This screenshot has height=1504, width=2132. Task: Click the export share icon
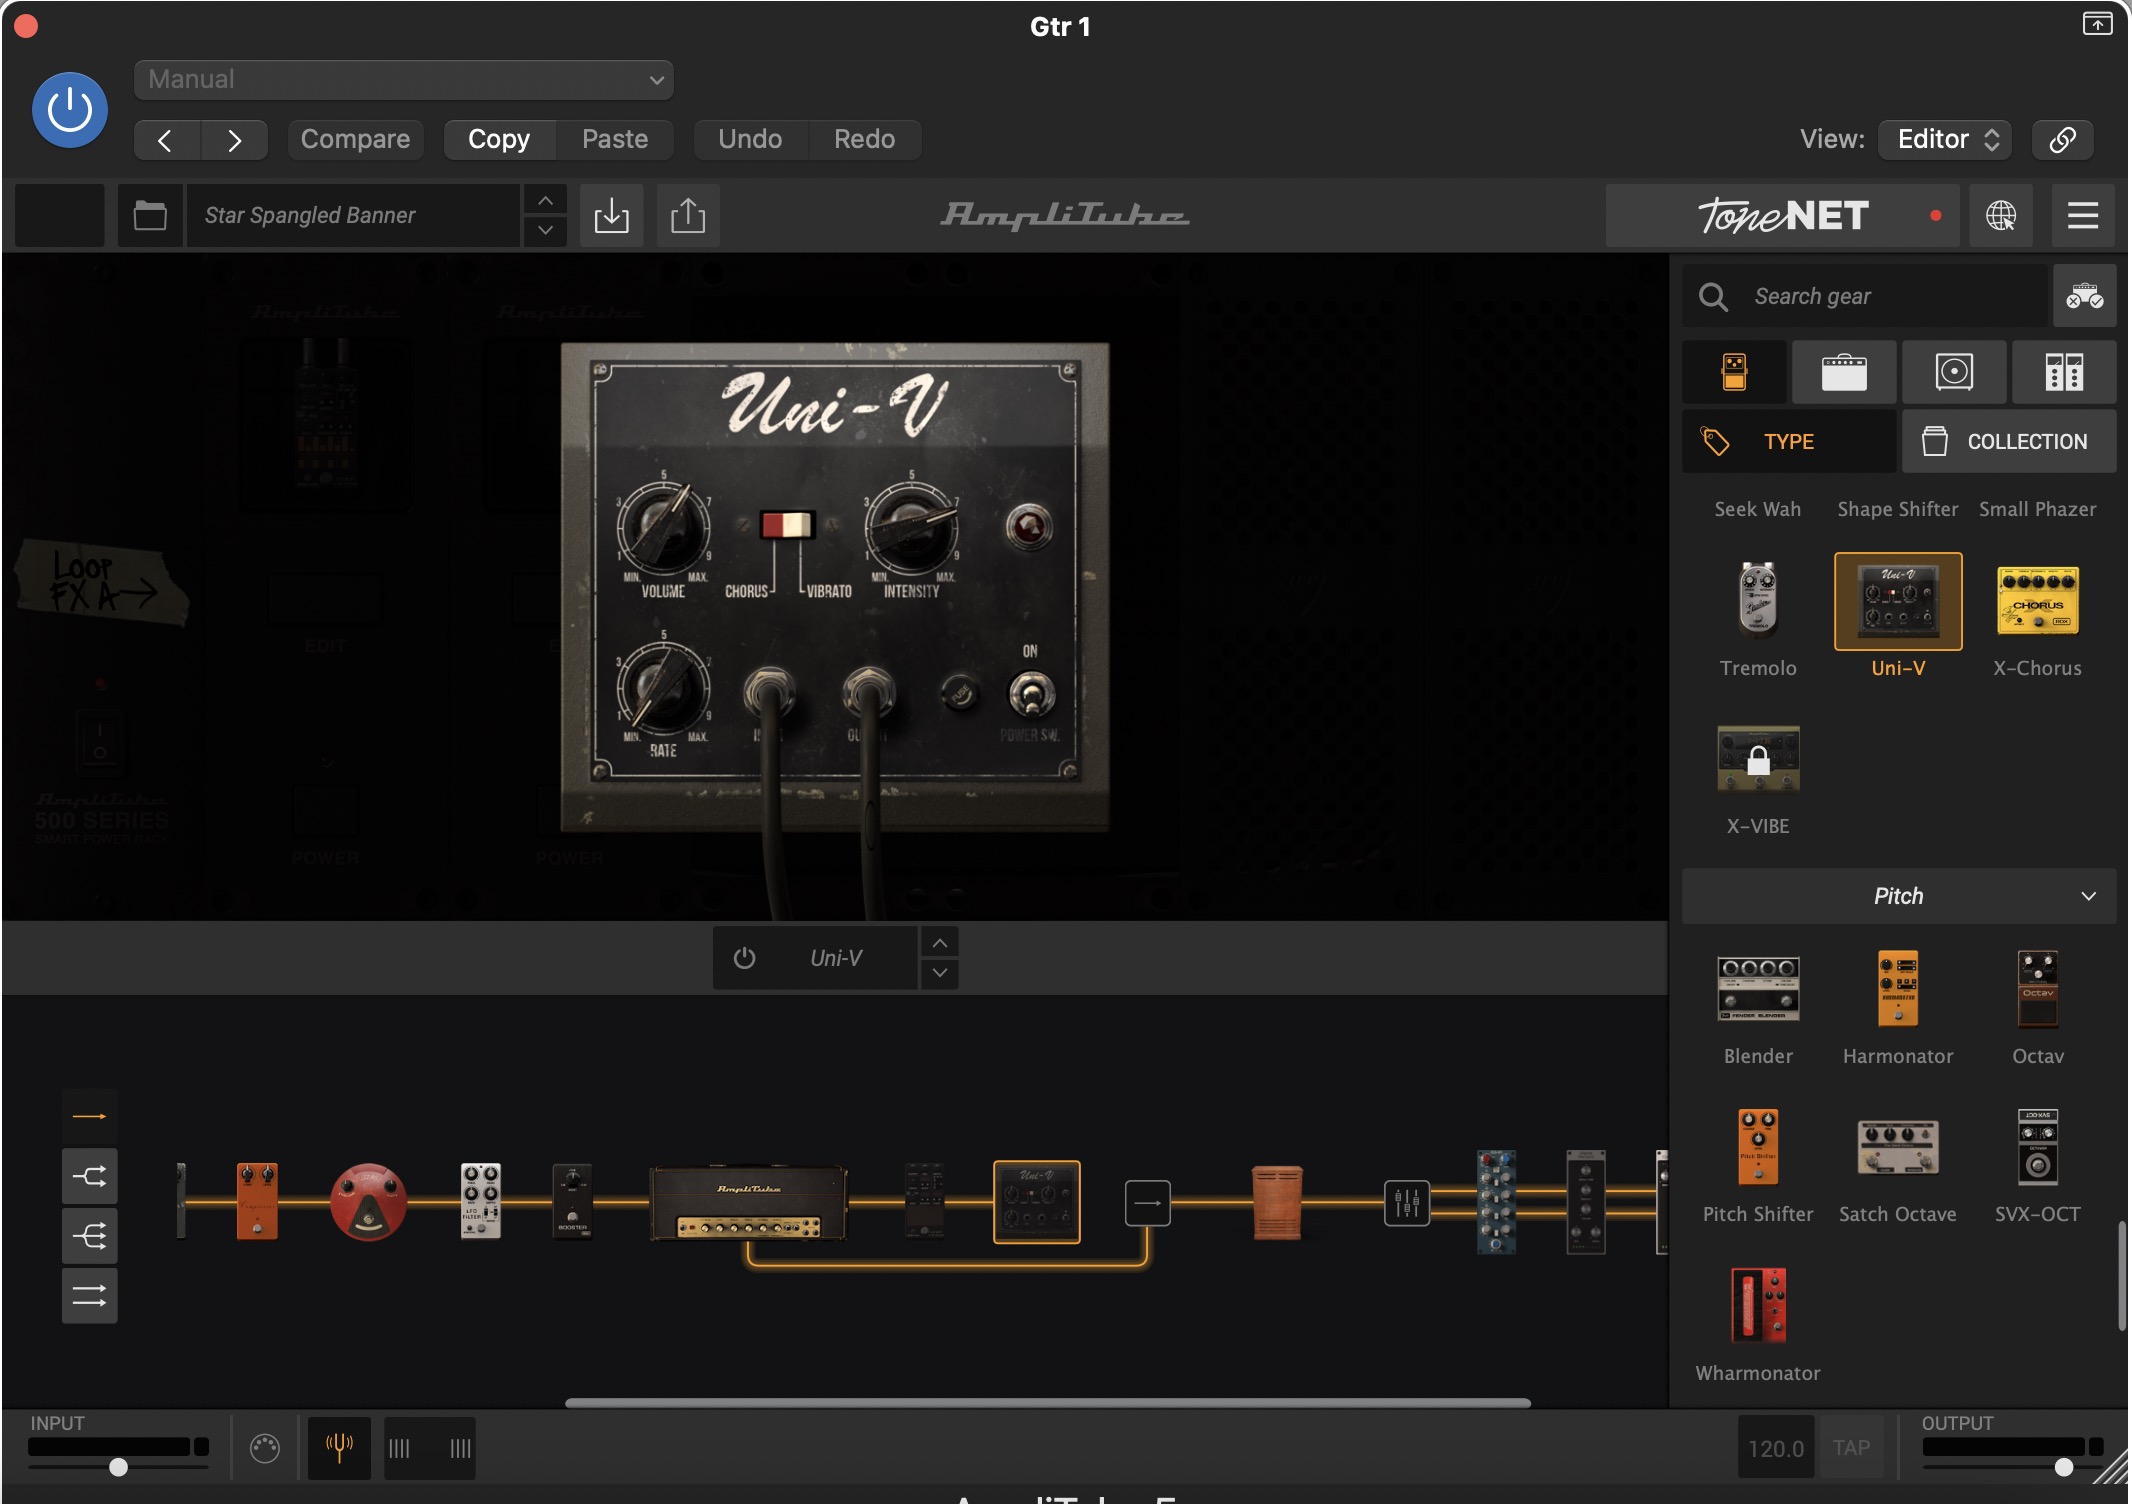click(688, 215)
